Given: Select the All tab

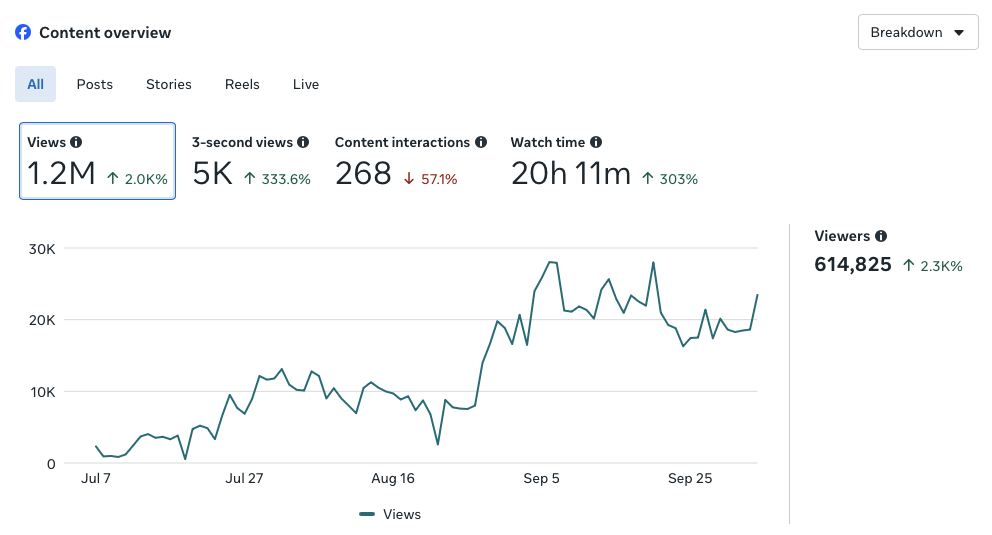Looking at the screenshot, I should pos(35,84).
